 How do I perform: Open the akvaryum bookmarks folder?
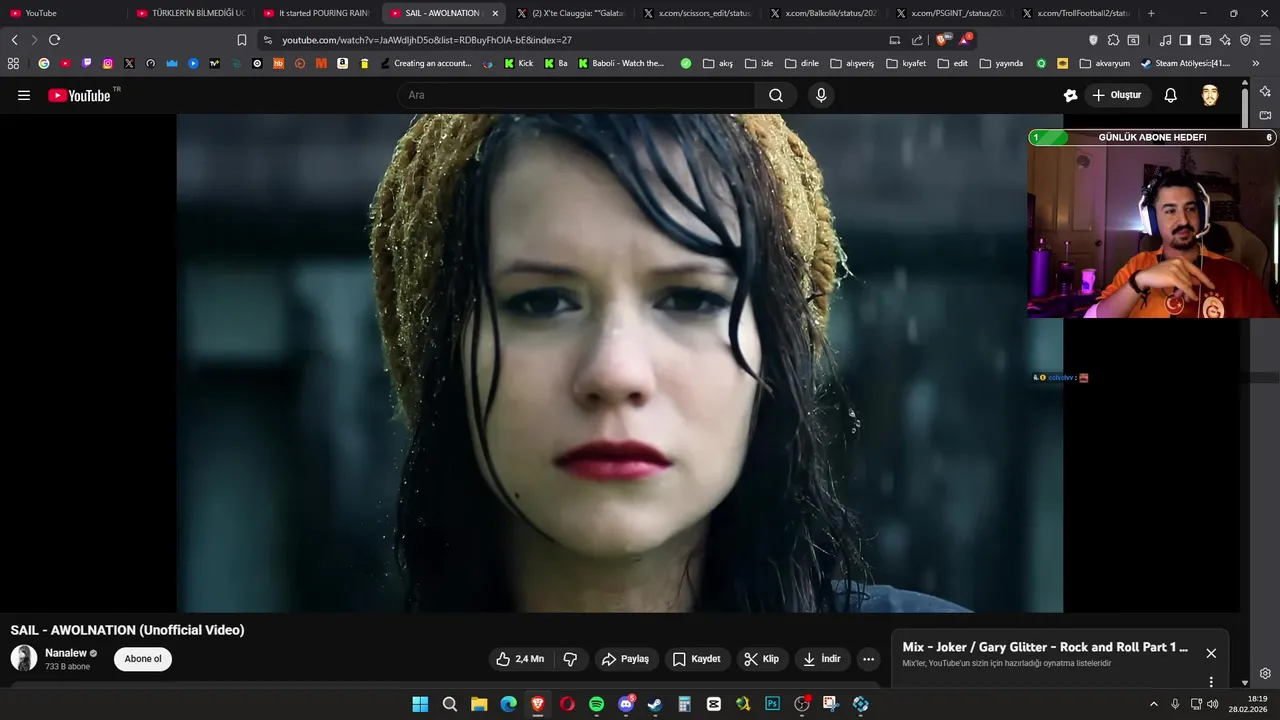(x=1104, y=63)
